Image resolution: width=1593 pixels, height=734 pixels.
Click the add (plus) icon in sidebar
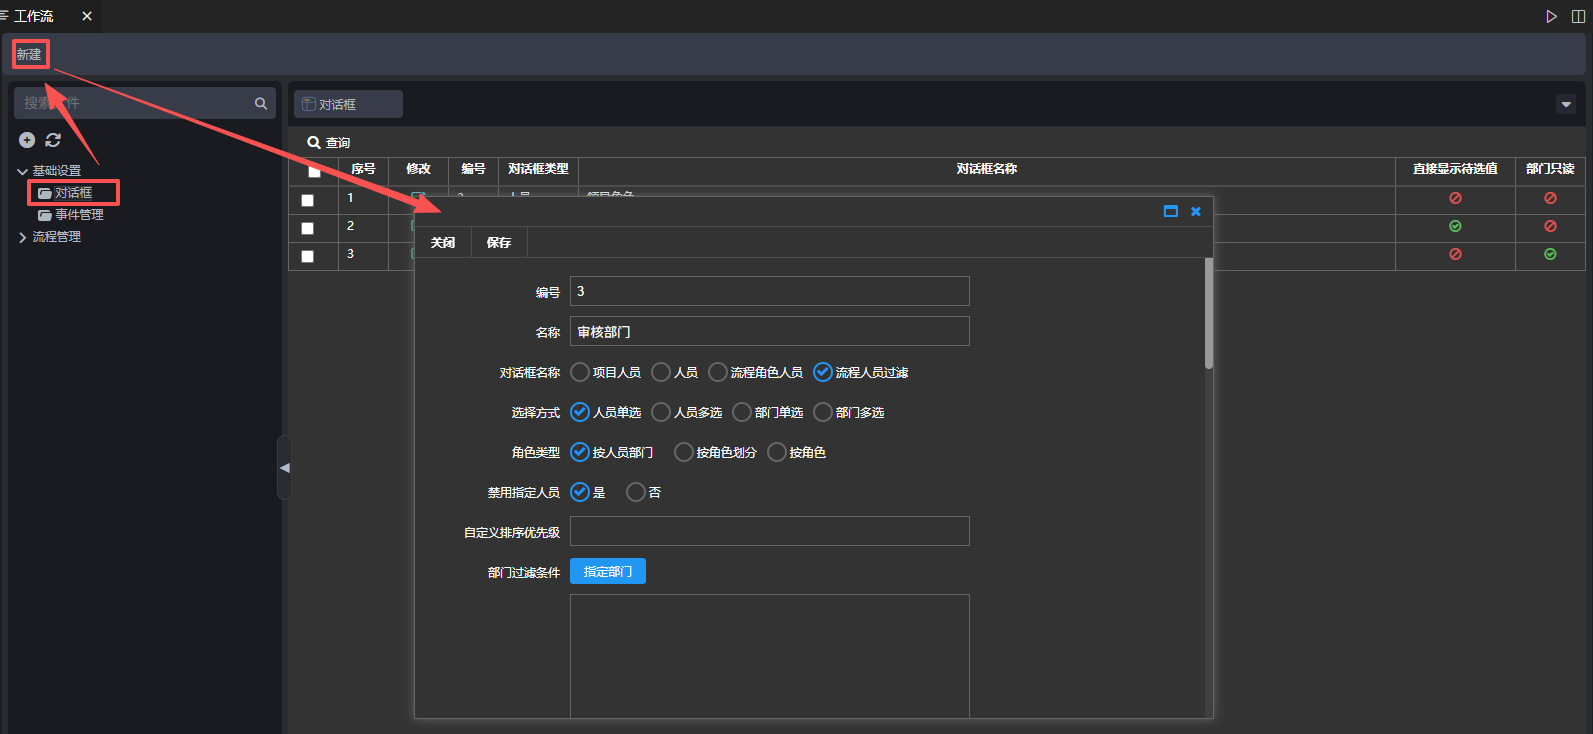tap(27, 140)
